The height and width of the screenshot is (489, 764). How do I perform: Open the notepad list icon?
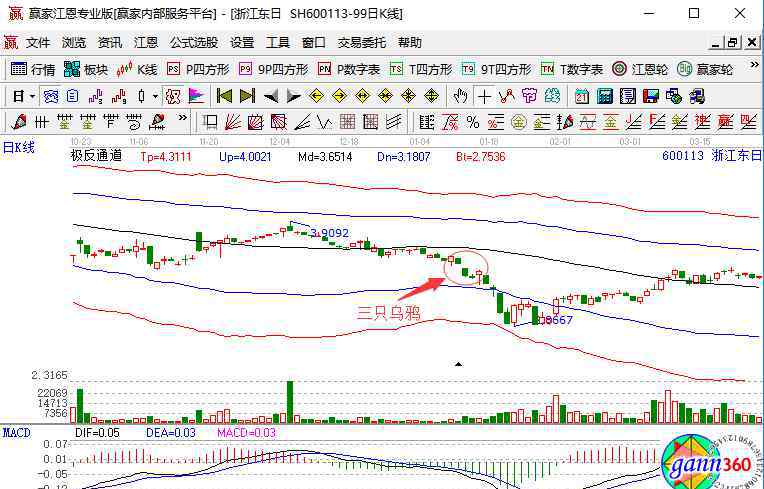point(628,96)
